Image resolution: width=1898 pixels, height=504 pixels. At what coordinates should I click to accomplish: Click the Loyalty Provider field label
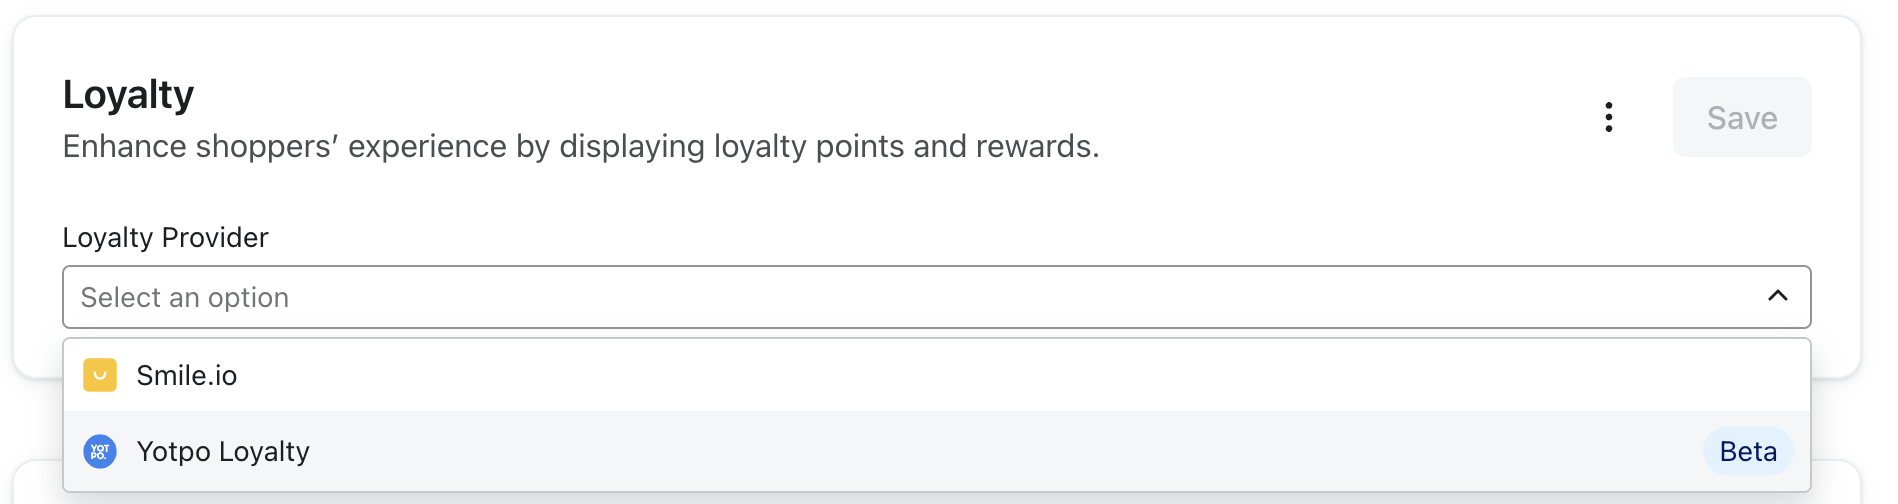click(166, 238)
